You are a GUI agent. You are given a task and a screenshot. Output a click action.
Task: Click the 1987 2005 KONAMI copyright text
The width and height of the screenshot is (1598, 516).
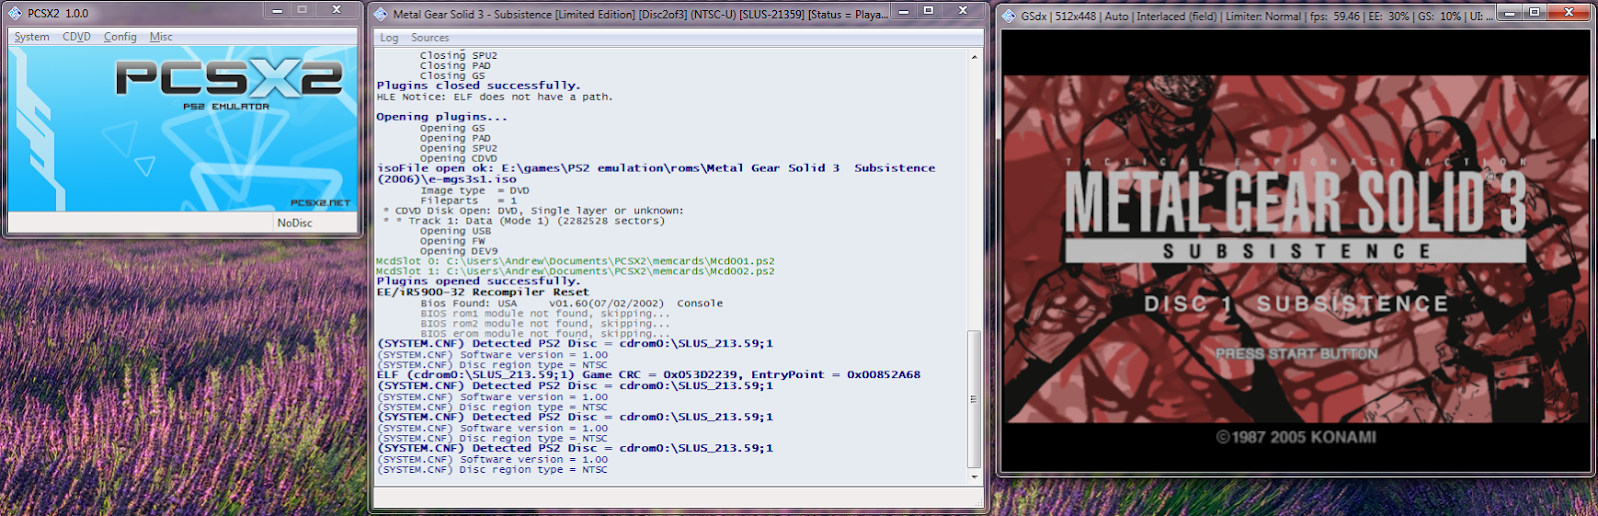click(x=1296, y=437)
